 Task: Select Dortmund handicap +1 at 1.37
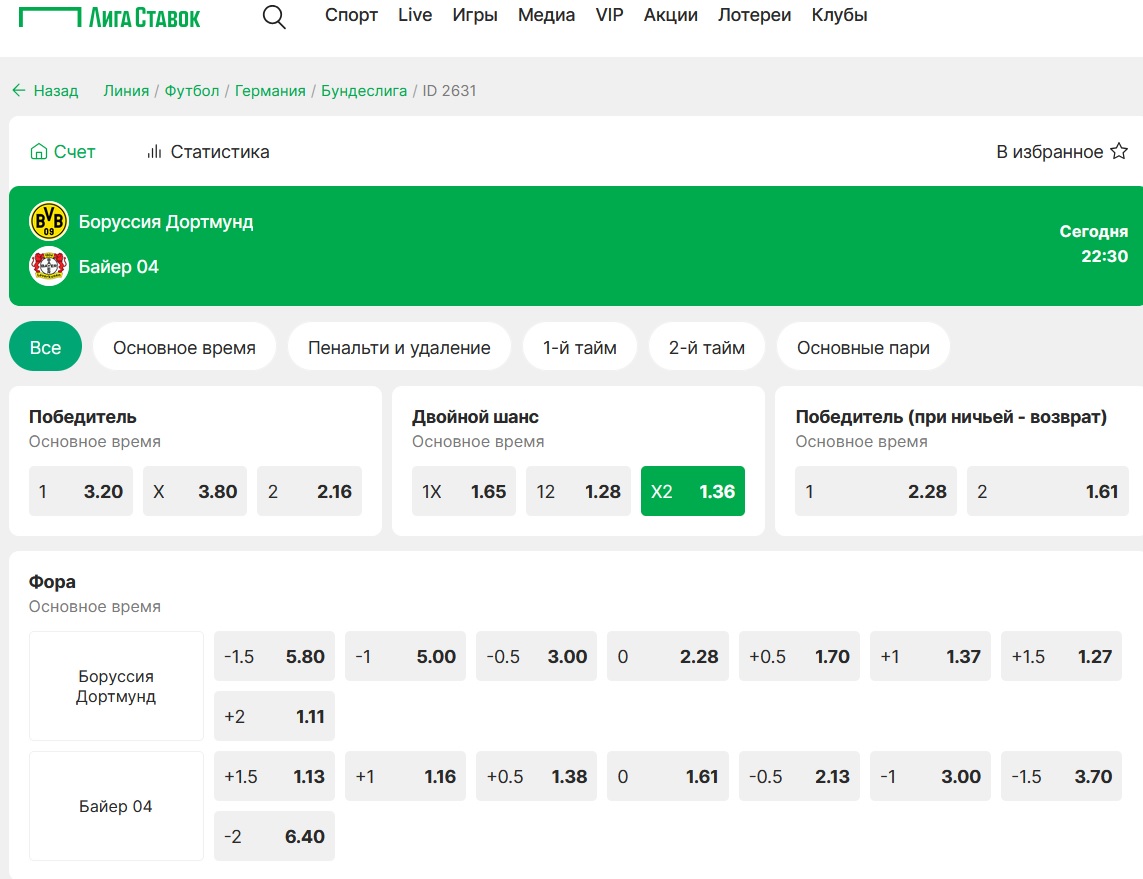(930, 656)
